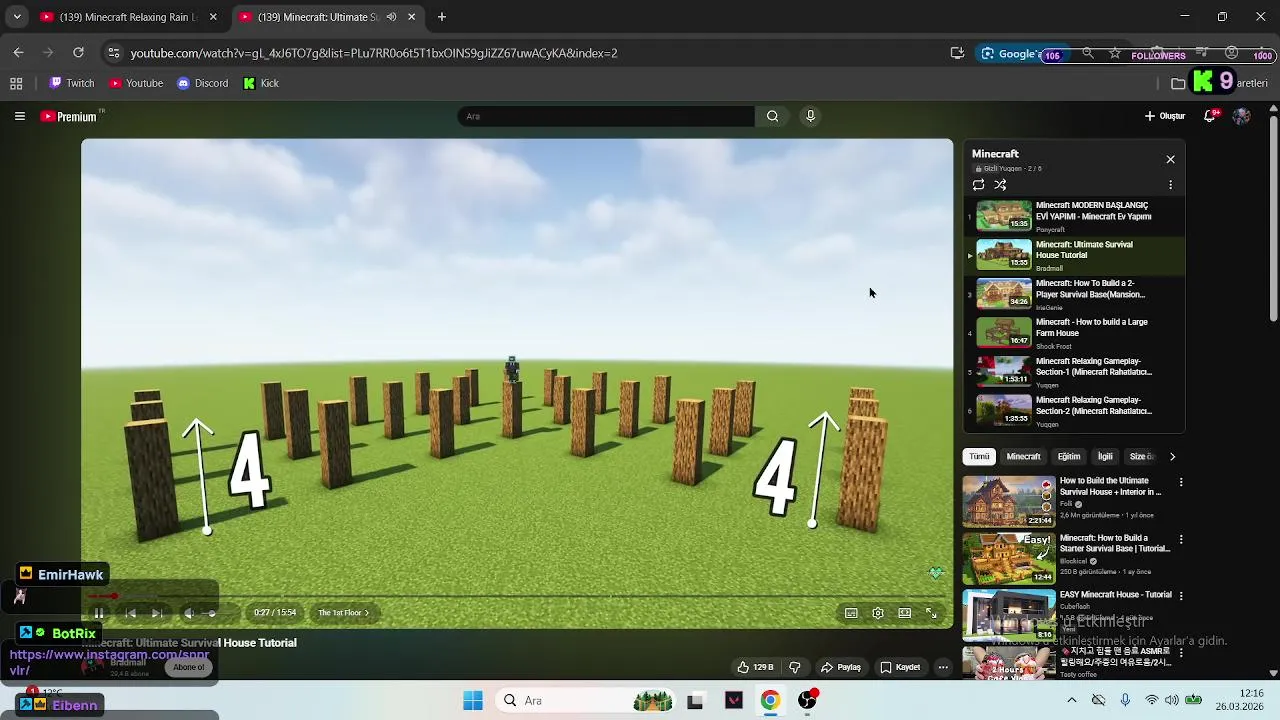Play 'How To Build a 2-Player Survival Base' video
This screenshot has width=1280, height=720.
click(x=1075, y=294)
